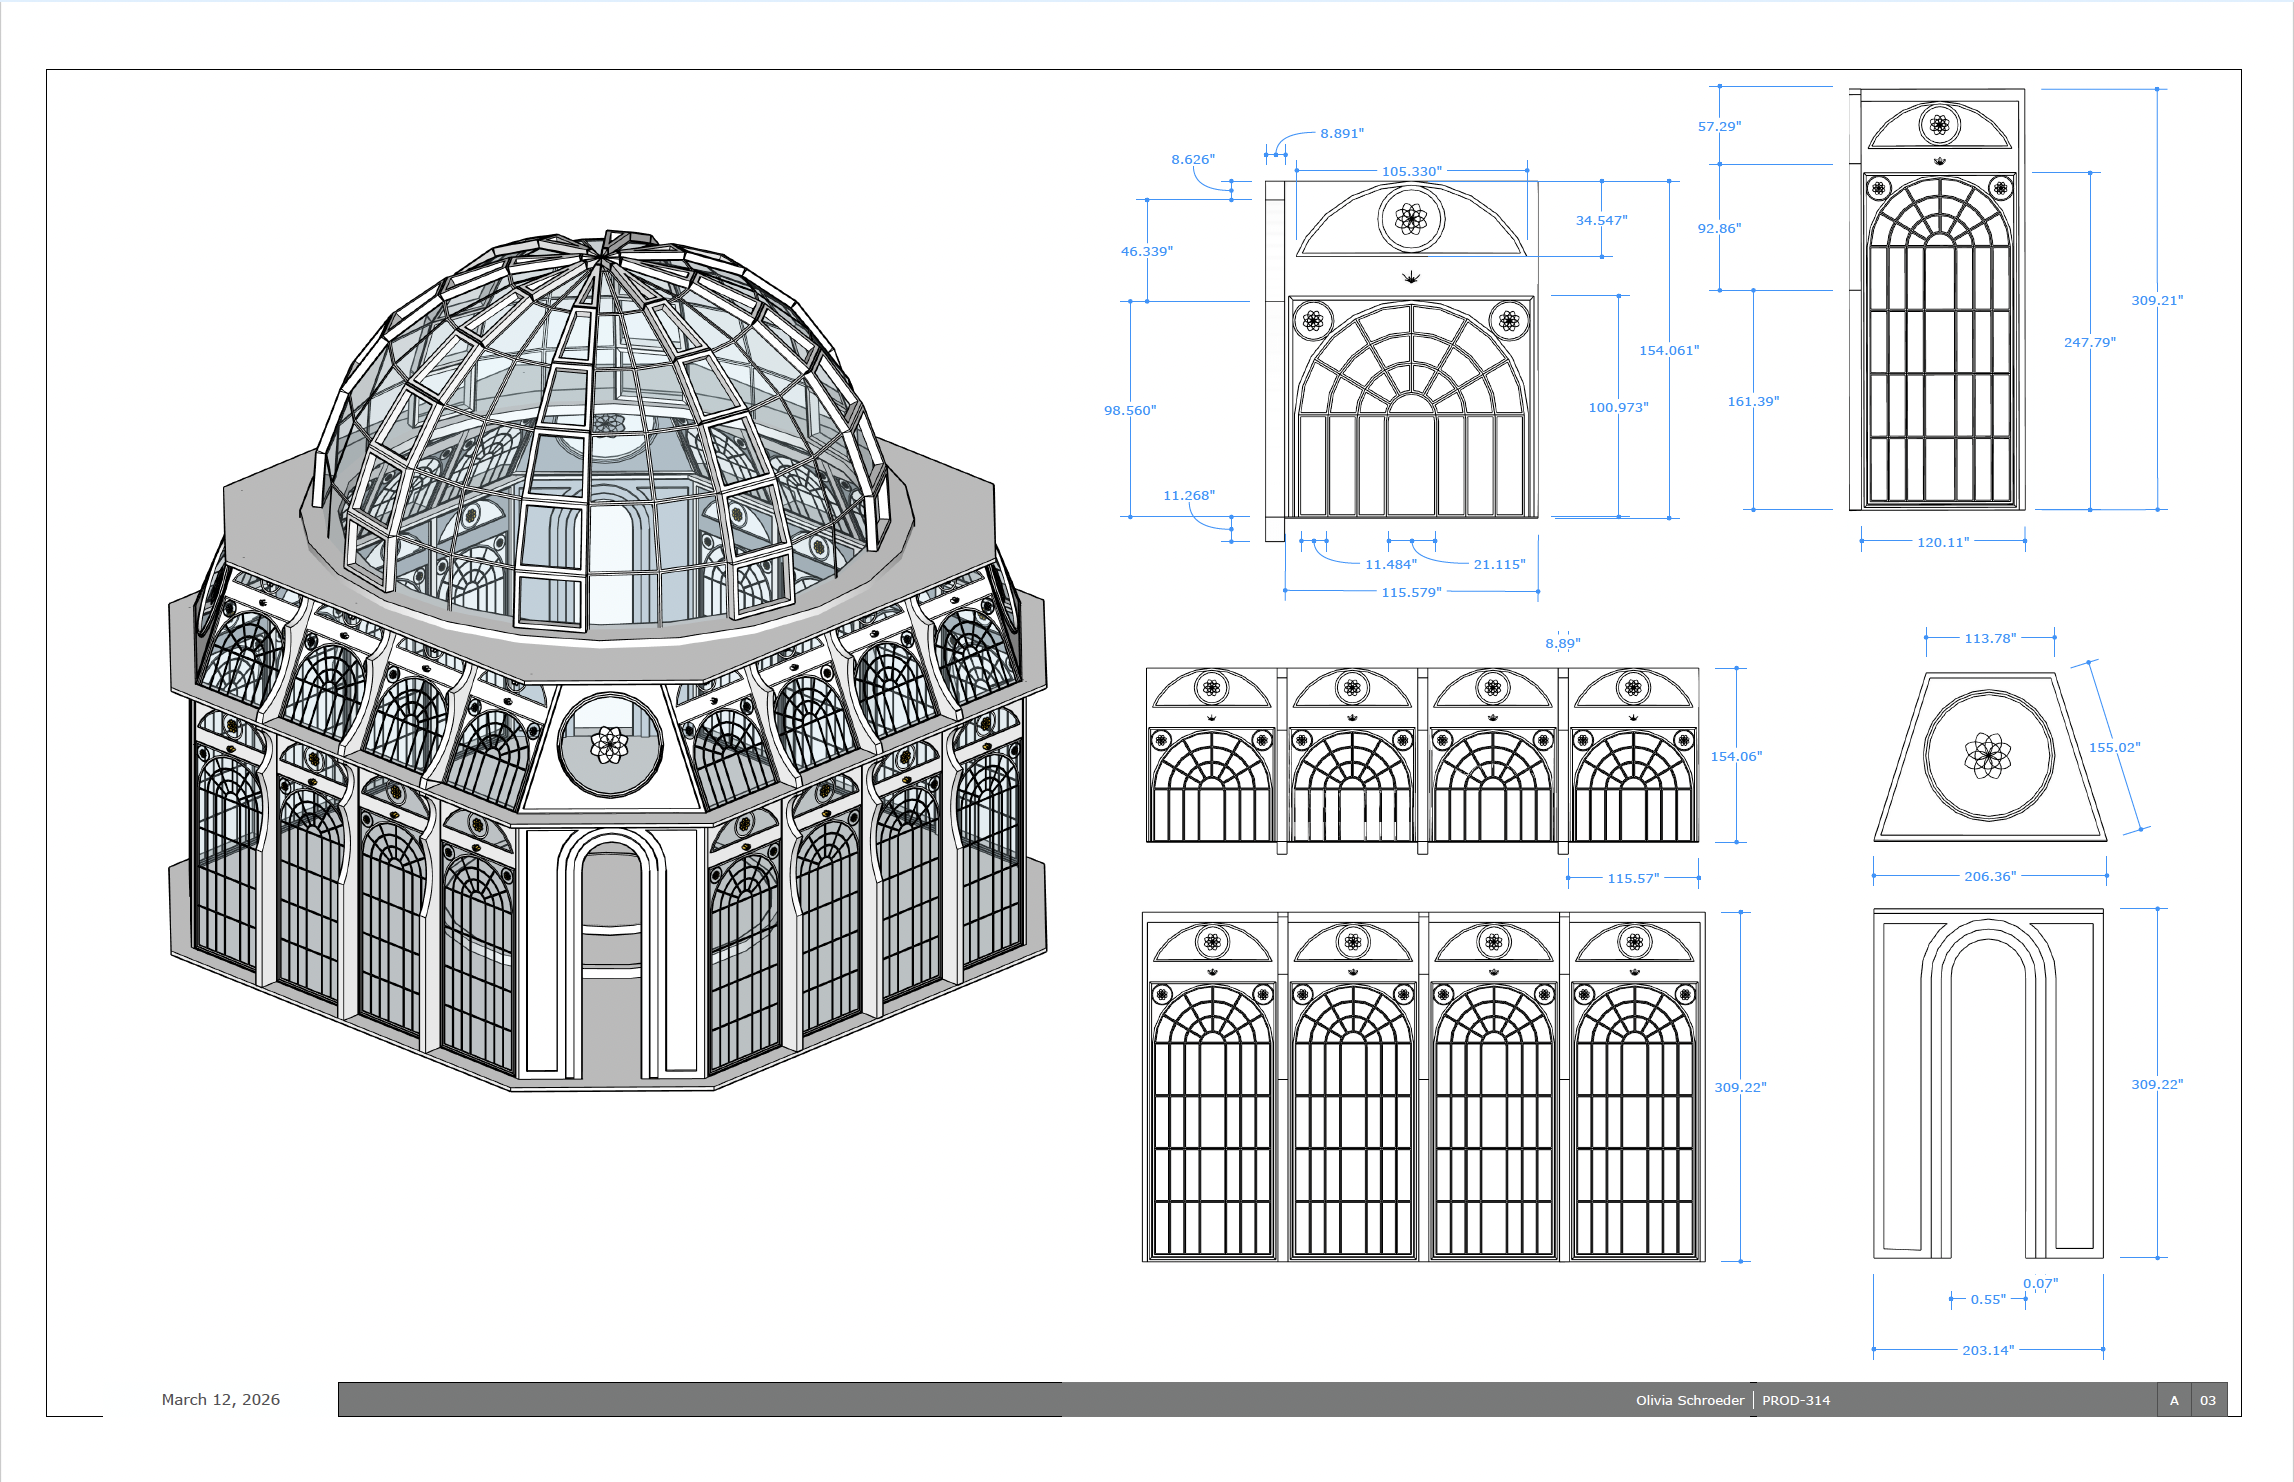The height and width of the screenshot is (1482, 2294).
Task: Click the 154.06" dimension text
Action: [x=1736, y=756]
